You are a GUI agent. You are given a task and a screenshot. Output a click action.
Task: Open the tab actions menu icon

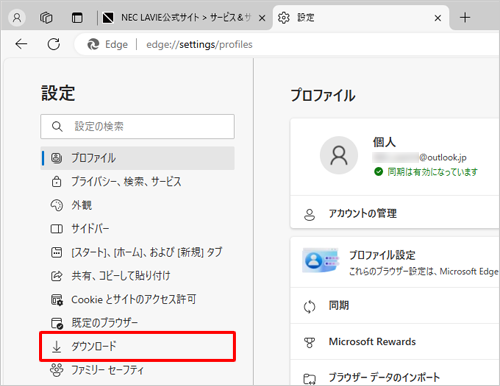77,17
